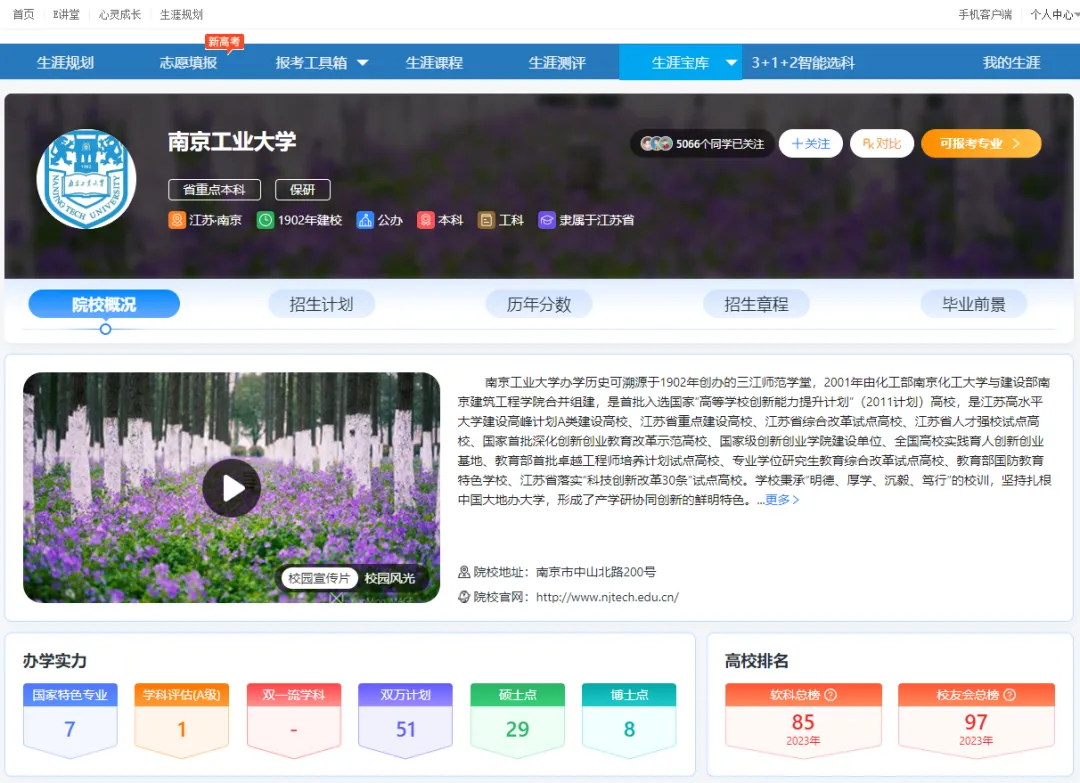Open the 可报考专业 orange button
1080x783 pixels.
[981, 143]
